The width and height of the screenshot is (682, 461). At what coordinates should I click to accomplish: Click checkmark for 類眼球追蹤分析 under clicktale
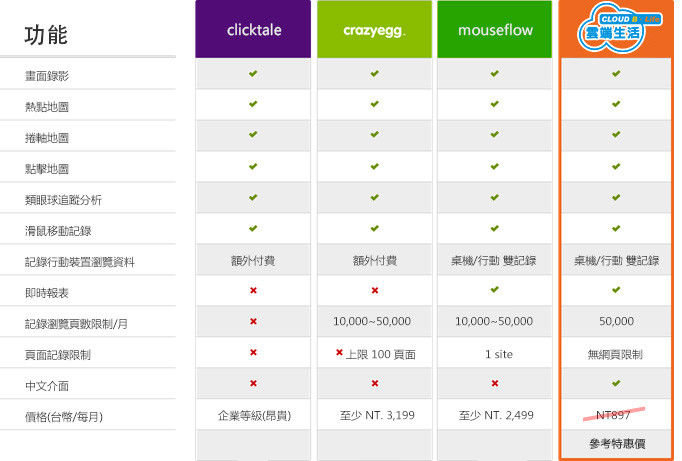253,197
